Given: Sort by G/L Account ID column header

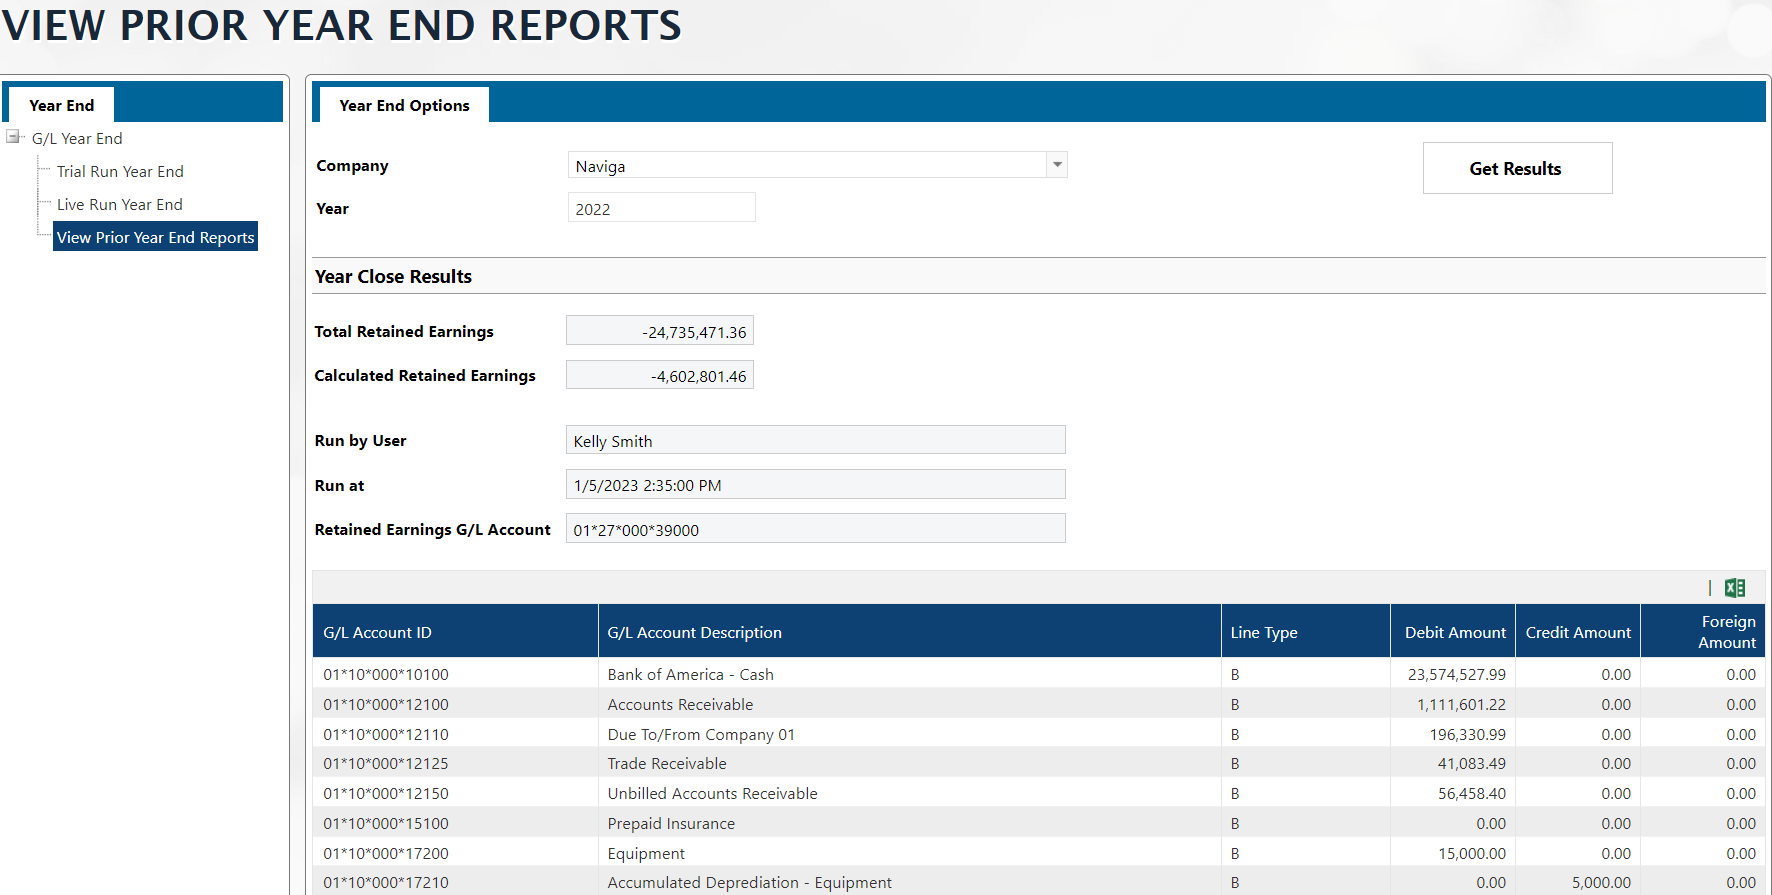Looking at the screenshot, I should click(x=377, y=633).
